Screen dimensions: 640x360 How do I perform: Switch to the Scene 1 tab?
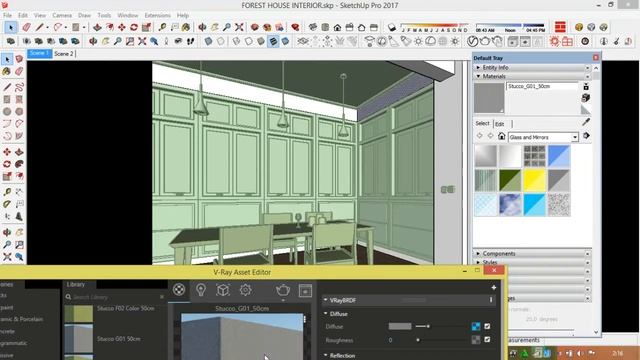[40, 53]
